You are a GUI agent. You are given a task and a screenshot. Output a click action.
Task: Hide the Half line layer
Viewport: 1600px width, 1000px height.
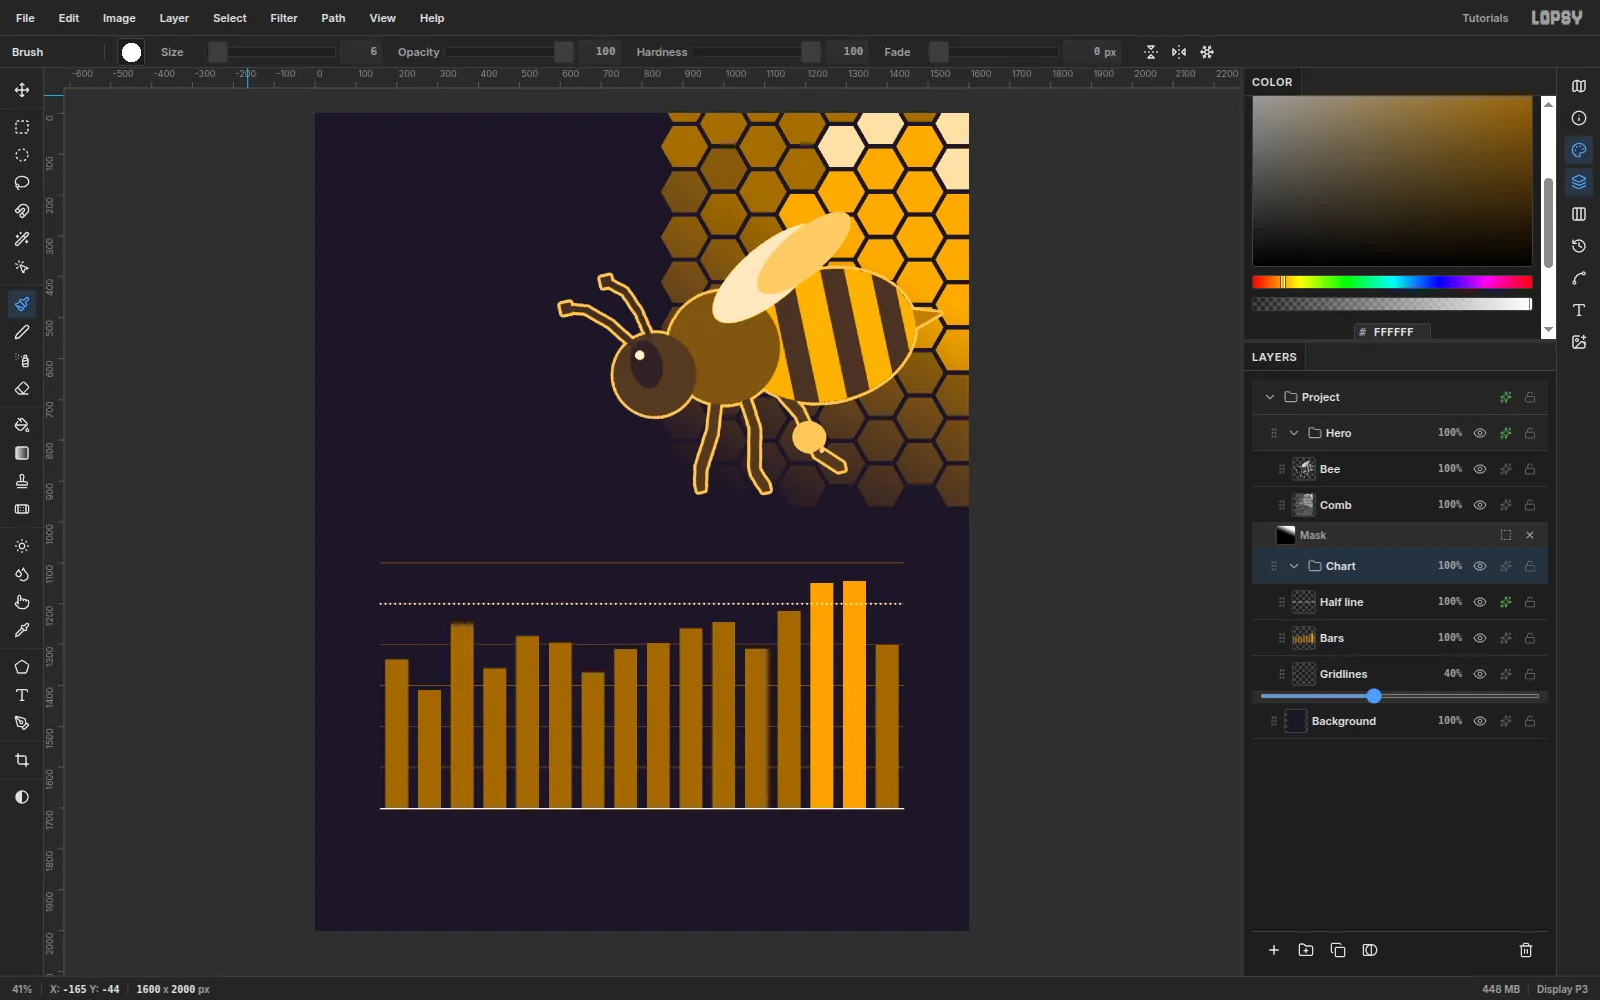1480,602
